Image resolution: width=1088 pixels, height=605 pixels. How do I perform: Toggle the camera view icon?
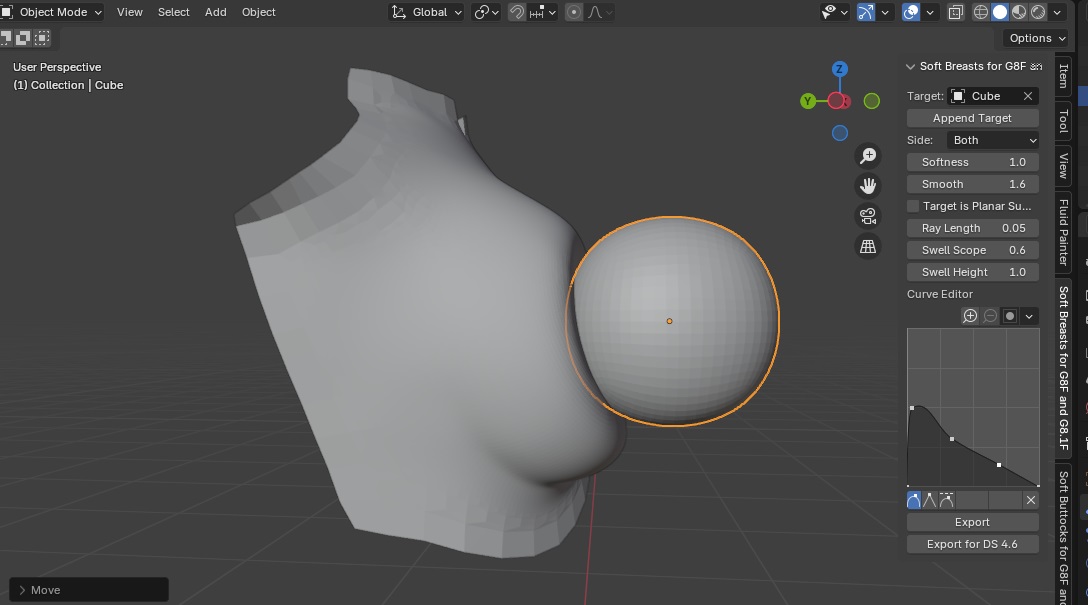click(x=868, y=216)
